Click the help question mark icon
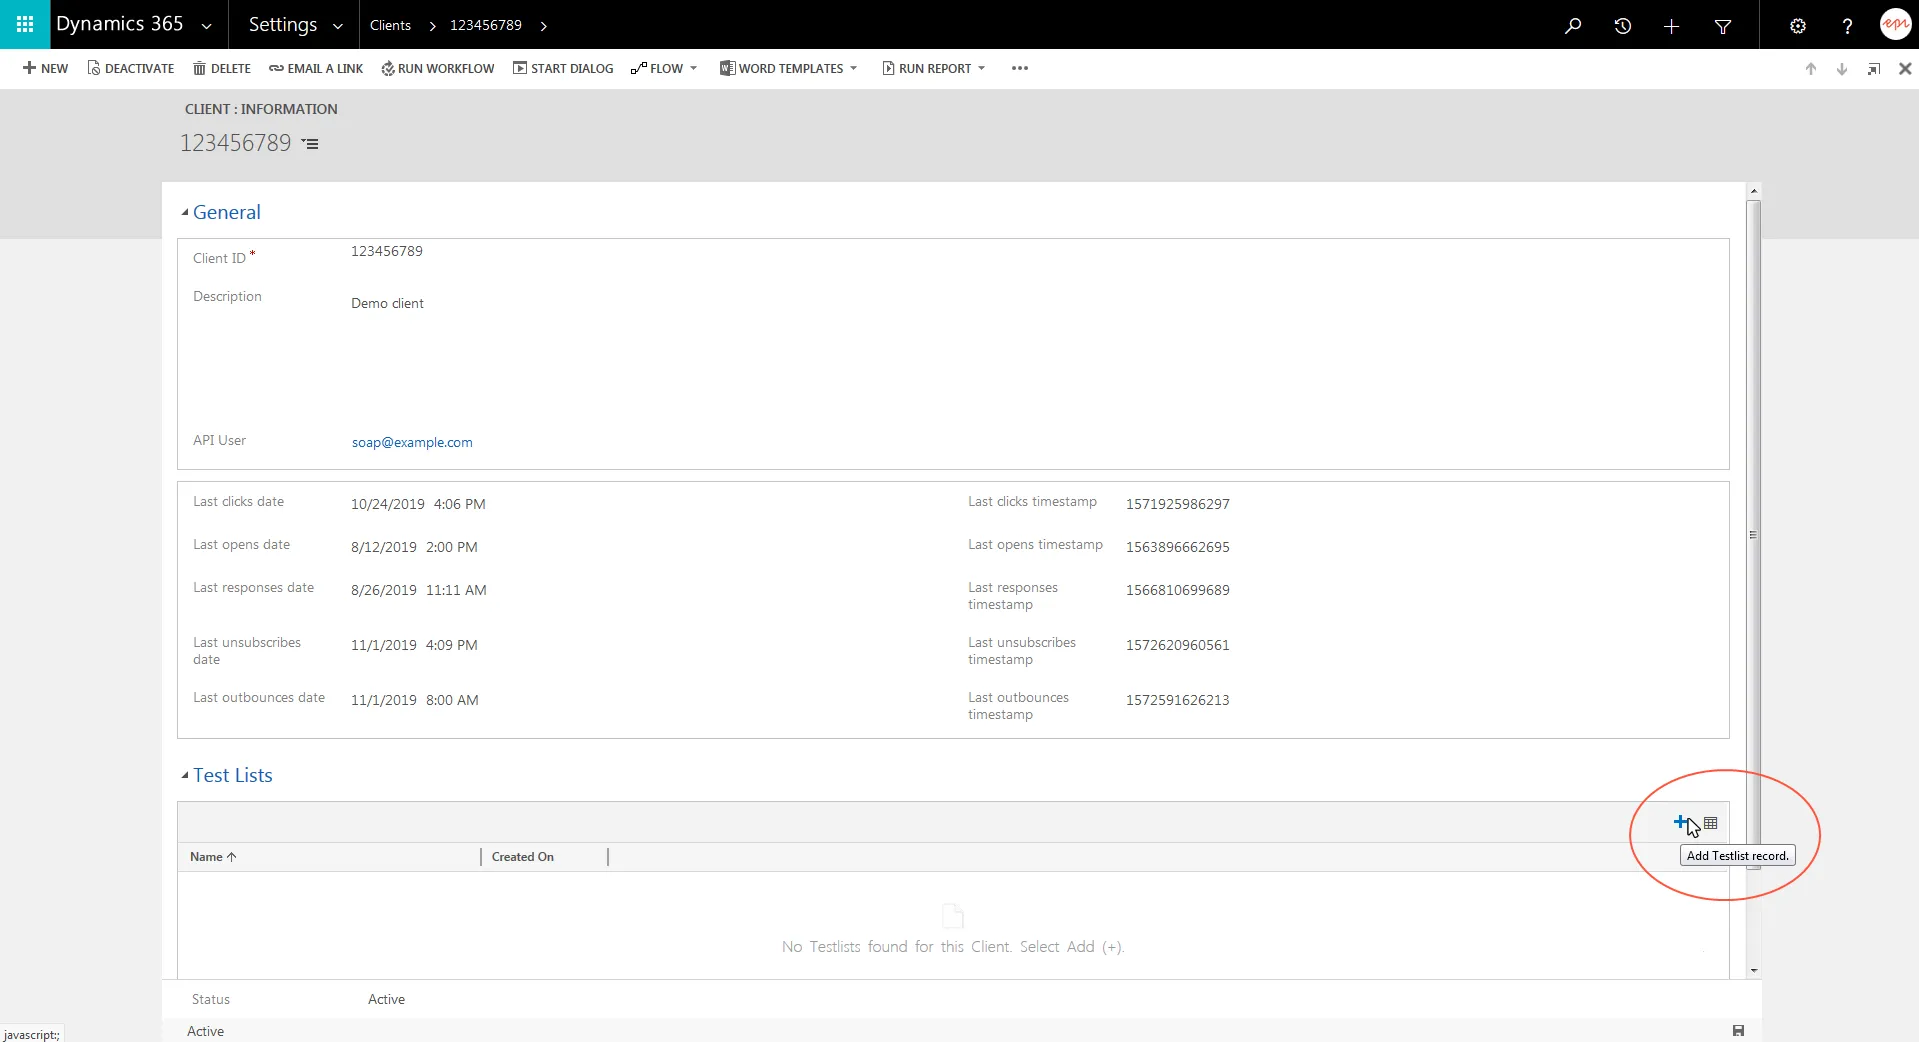 click(x=1847, y=26)
